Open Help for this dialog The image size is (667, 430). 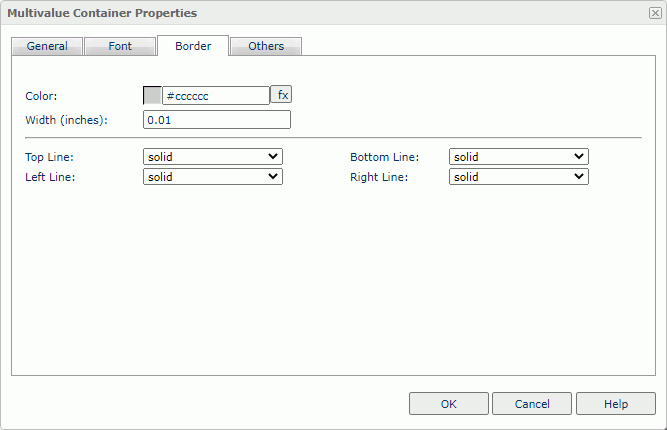coord(616,404)
